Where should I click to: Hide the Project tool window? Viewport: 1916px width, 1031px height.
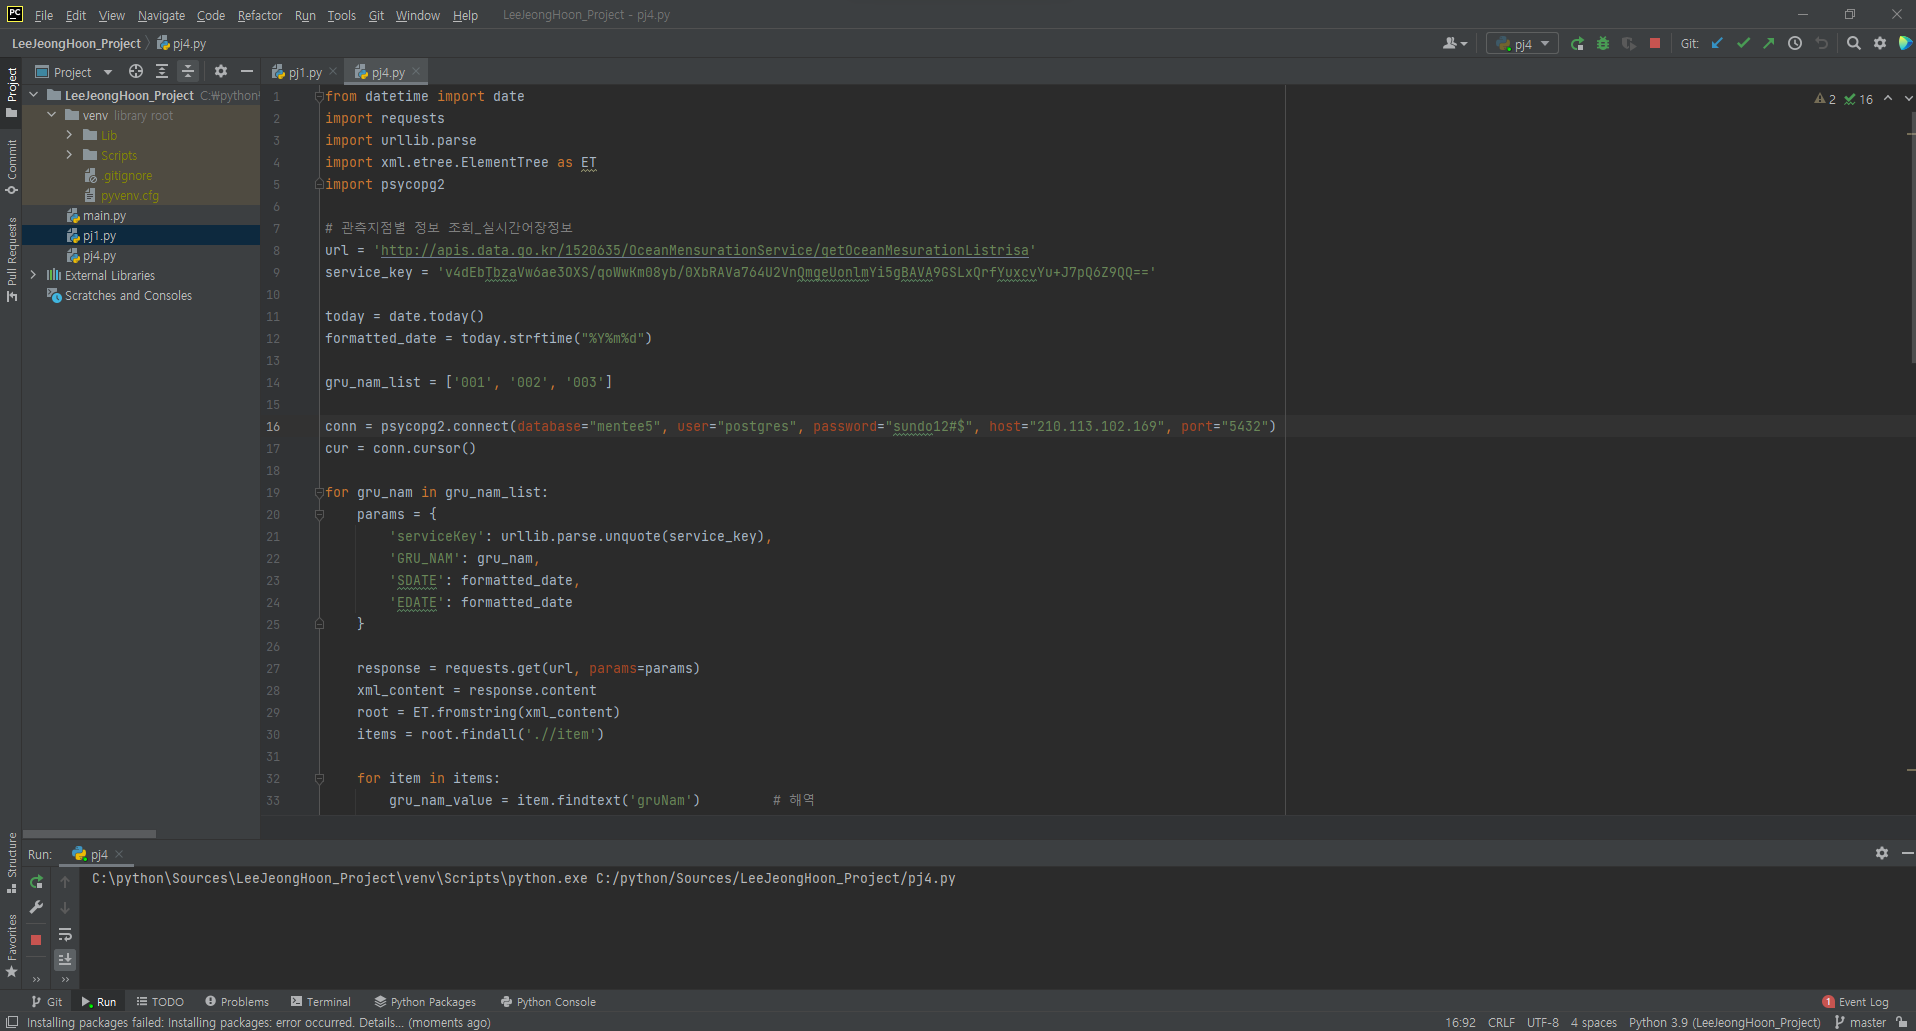[x=246, y=71]
